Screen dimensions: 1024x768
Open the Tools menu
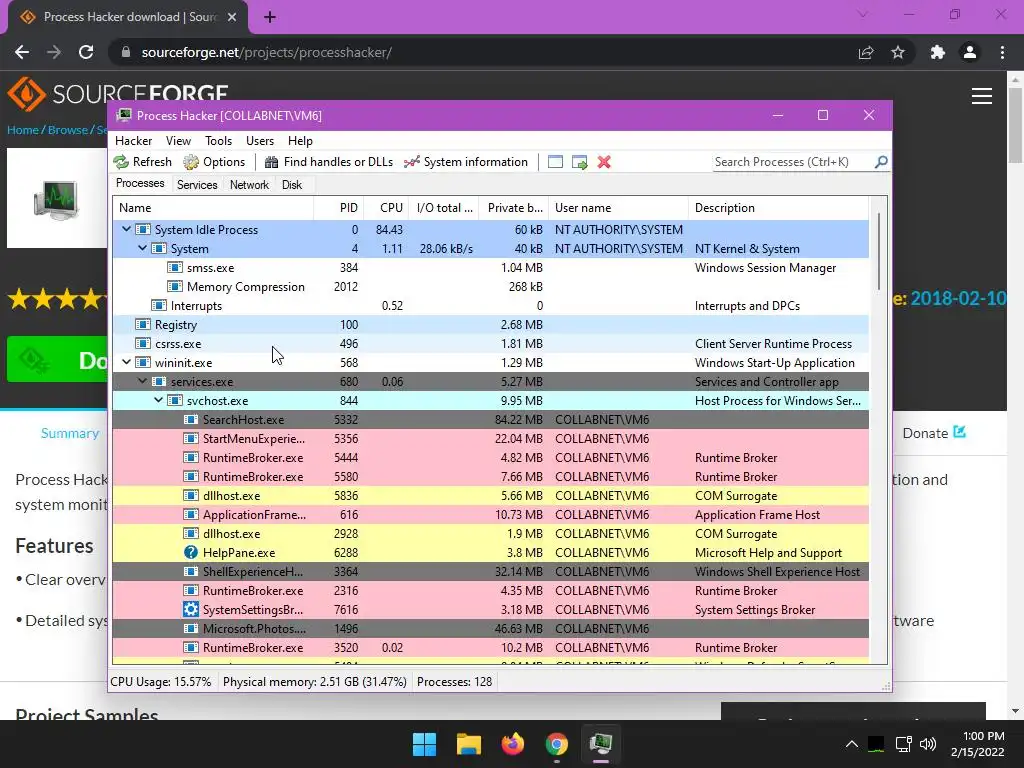coord(218,141)
